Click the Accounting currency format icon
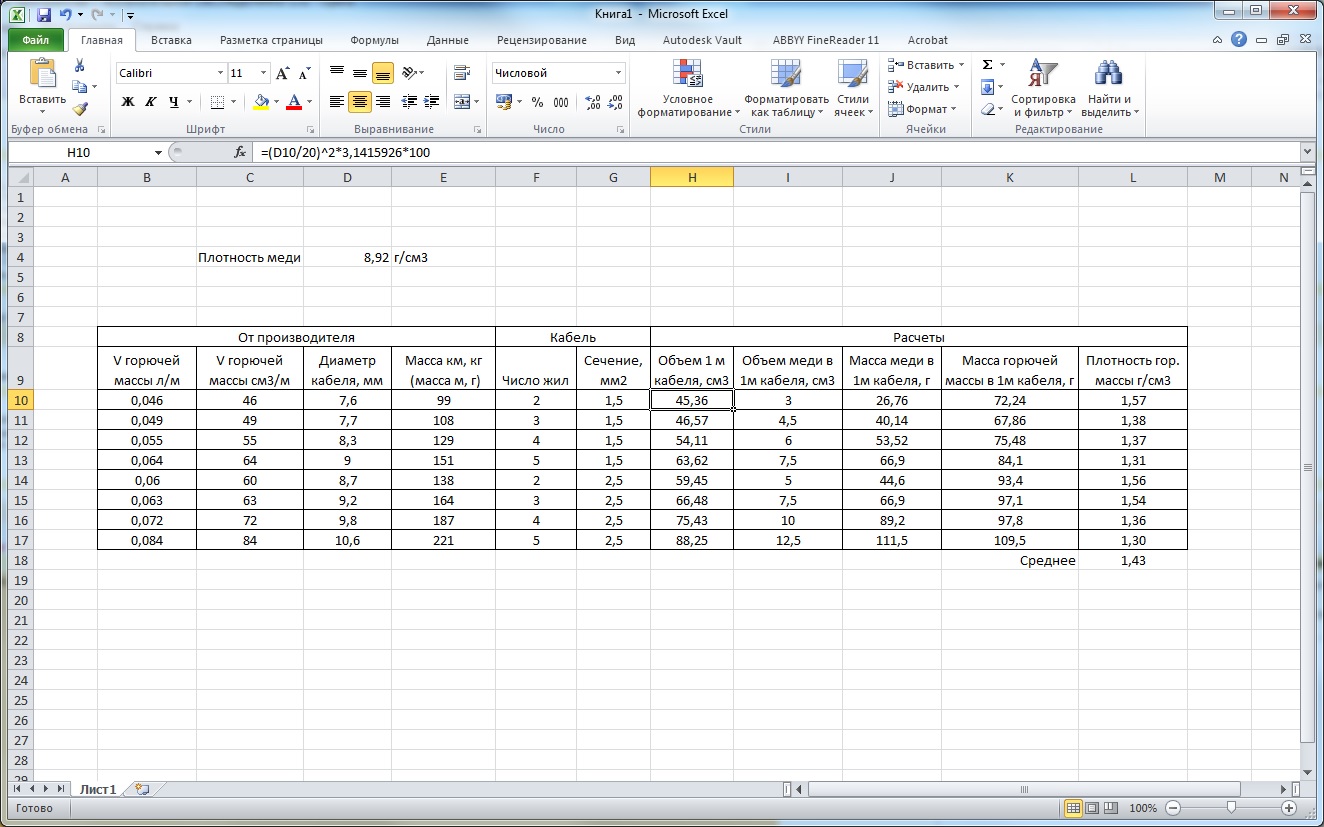This screenshot has height=827, width=1324. point(502,102)
